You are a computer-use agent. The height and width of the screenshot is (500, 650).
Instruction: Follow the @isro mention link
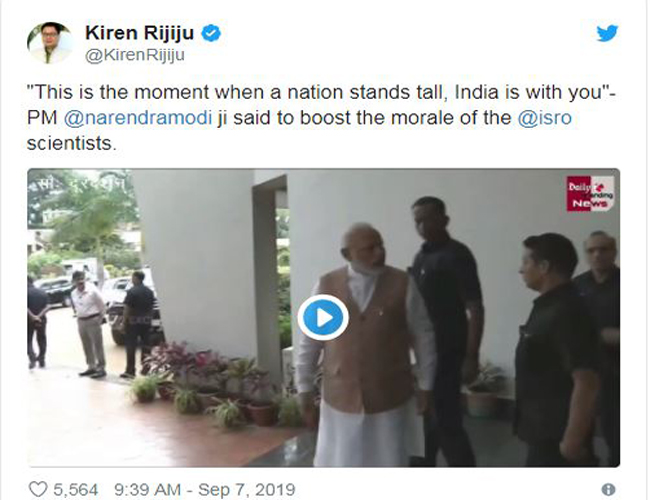point(544,118)
